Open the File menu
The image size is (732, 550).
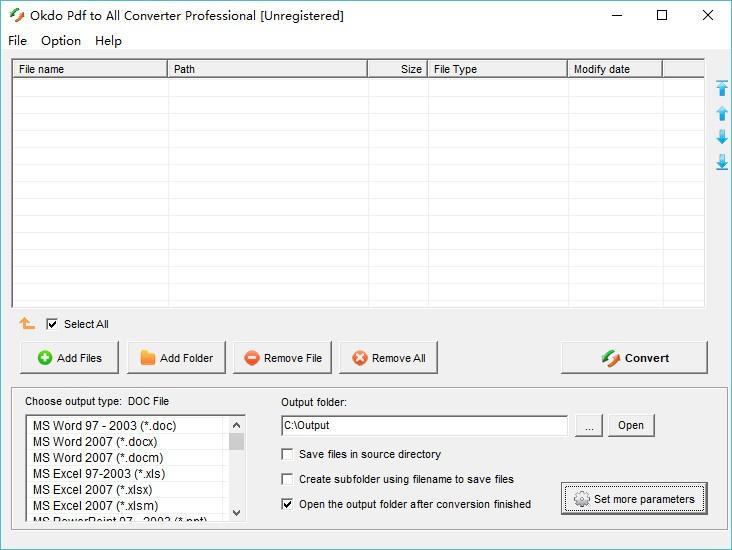coord(17,41)
